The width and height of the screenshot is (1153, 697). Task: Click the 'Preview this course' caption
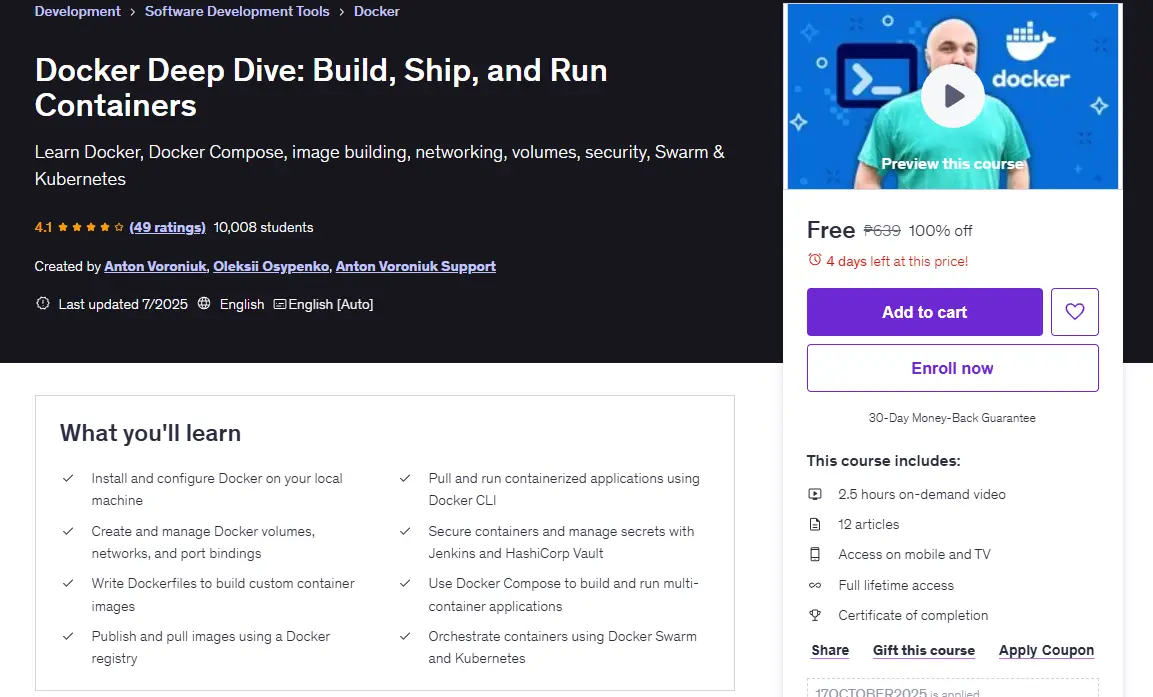coord(952,164)
